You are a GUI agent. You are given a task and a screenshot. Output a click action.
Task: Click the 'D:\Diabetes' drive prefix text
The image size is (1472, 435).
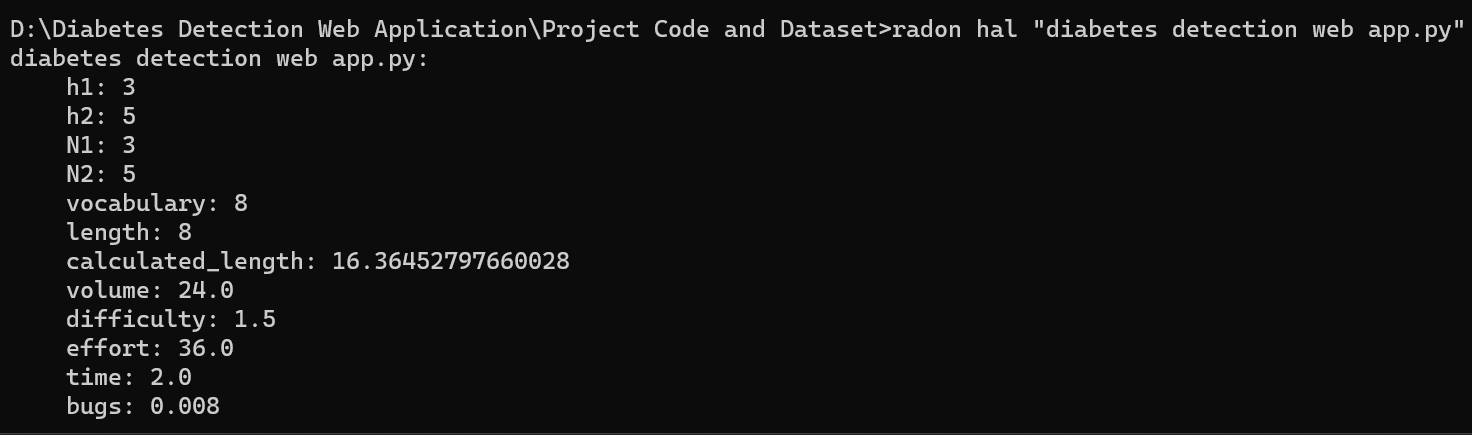point(87,29)
